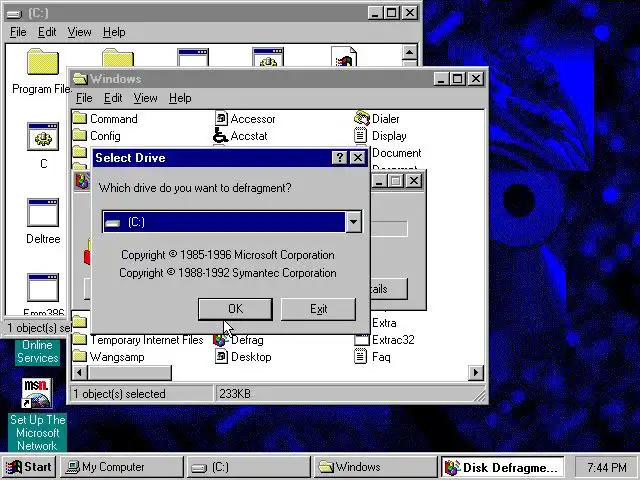This screenshot has height=480, width=640.
Task: Switch to (C:) taskbar button
Action: (249, 467)
